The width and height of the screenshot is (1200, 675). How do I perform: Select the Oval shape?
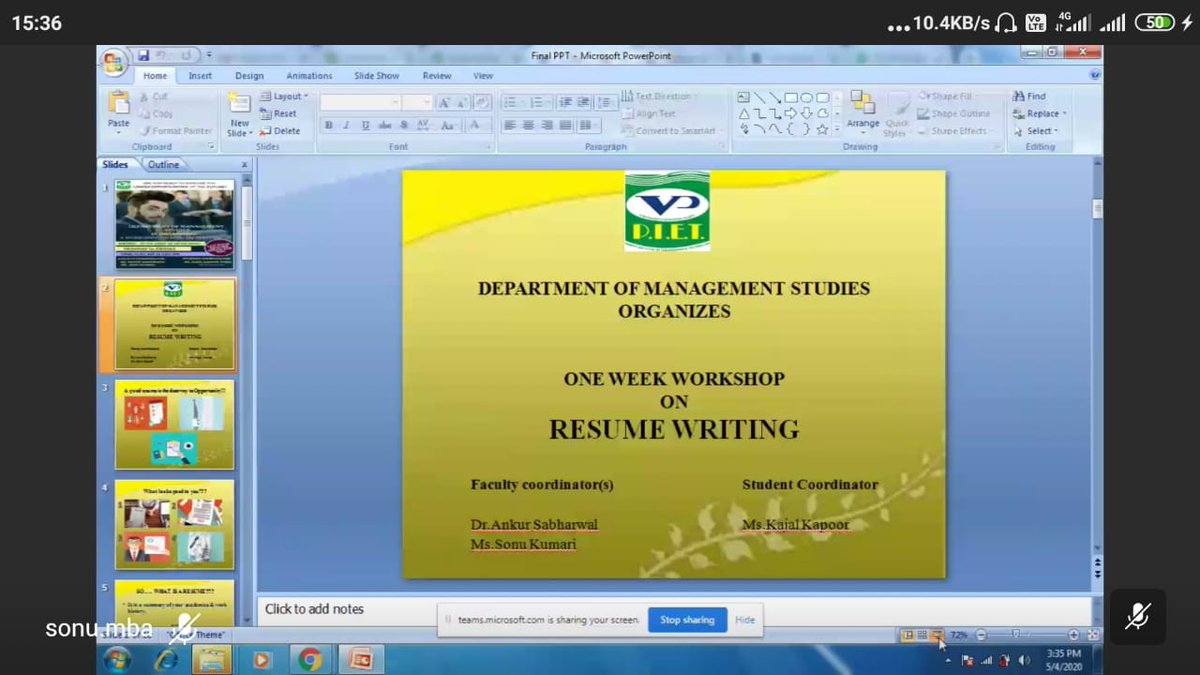point(806,98)
